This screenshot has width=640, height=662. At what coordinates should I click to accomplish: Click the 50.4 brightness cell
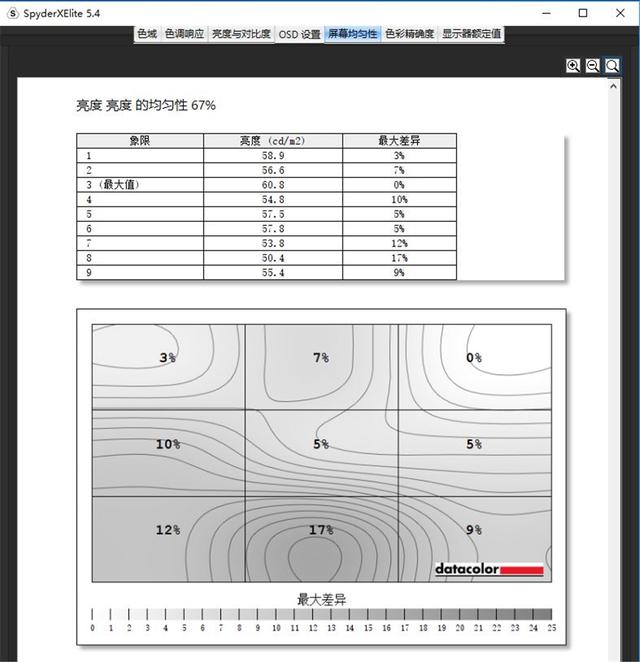click(273, 258)
